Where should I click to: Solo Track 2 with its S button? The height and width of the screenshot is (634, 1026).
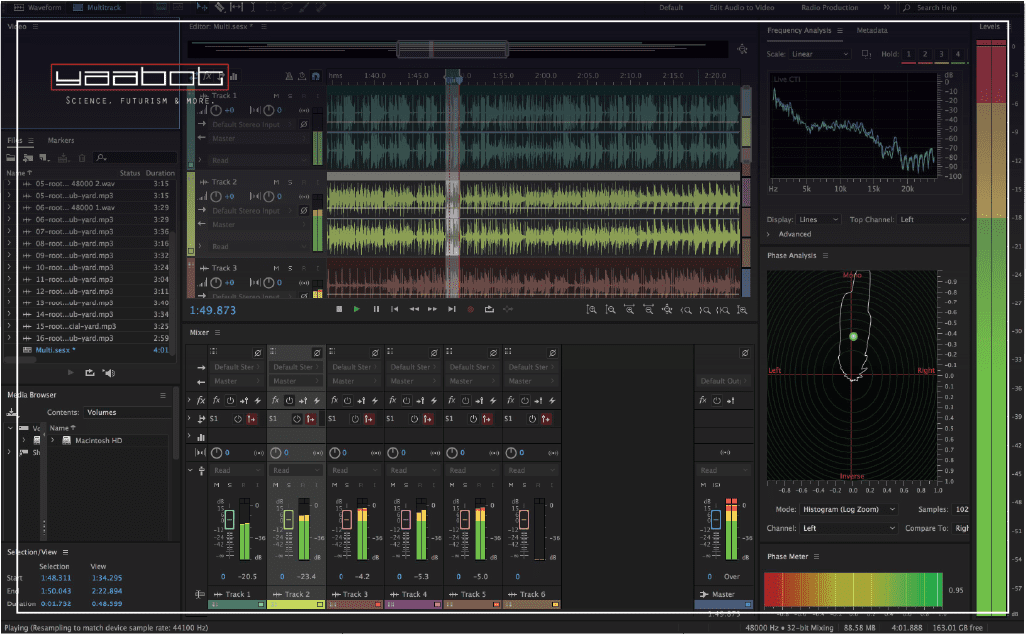tap(289, 181)
